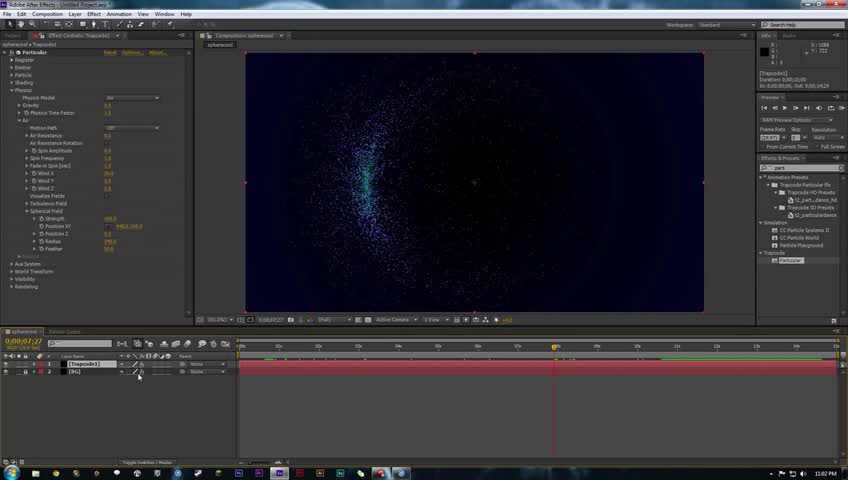Enable the From Current Time checkbox
The width and height of the screenshot is (848, 480).
point(763,146)
